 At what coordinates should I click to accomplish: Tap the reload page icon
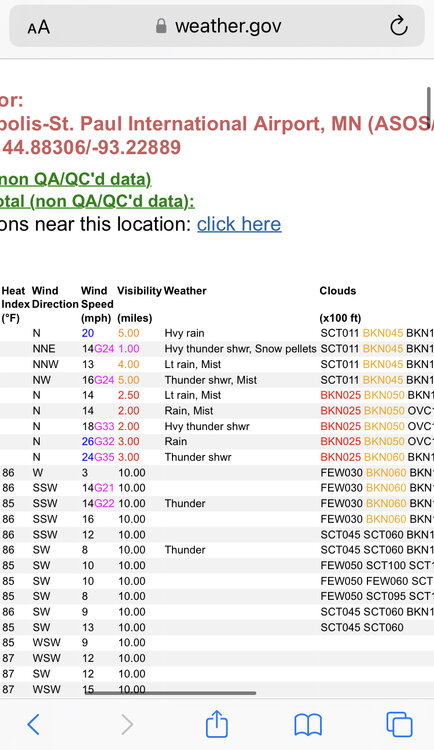click(399, 26)
